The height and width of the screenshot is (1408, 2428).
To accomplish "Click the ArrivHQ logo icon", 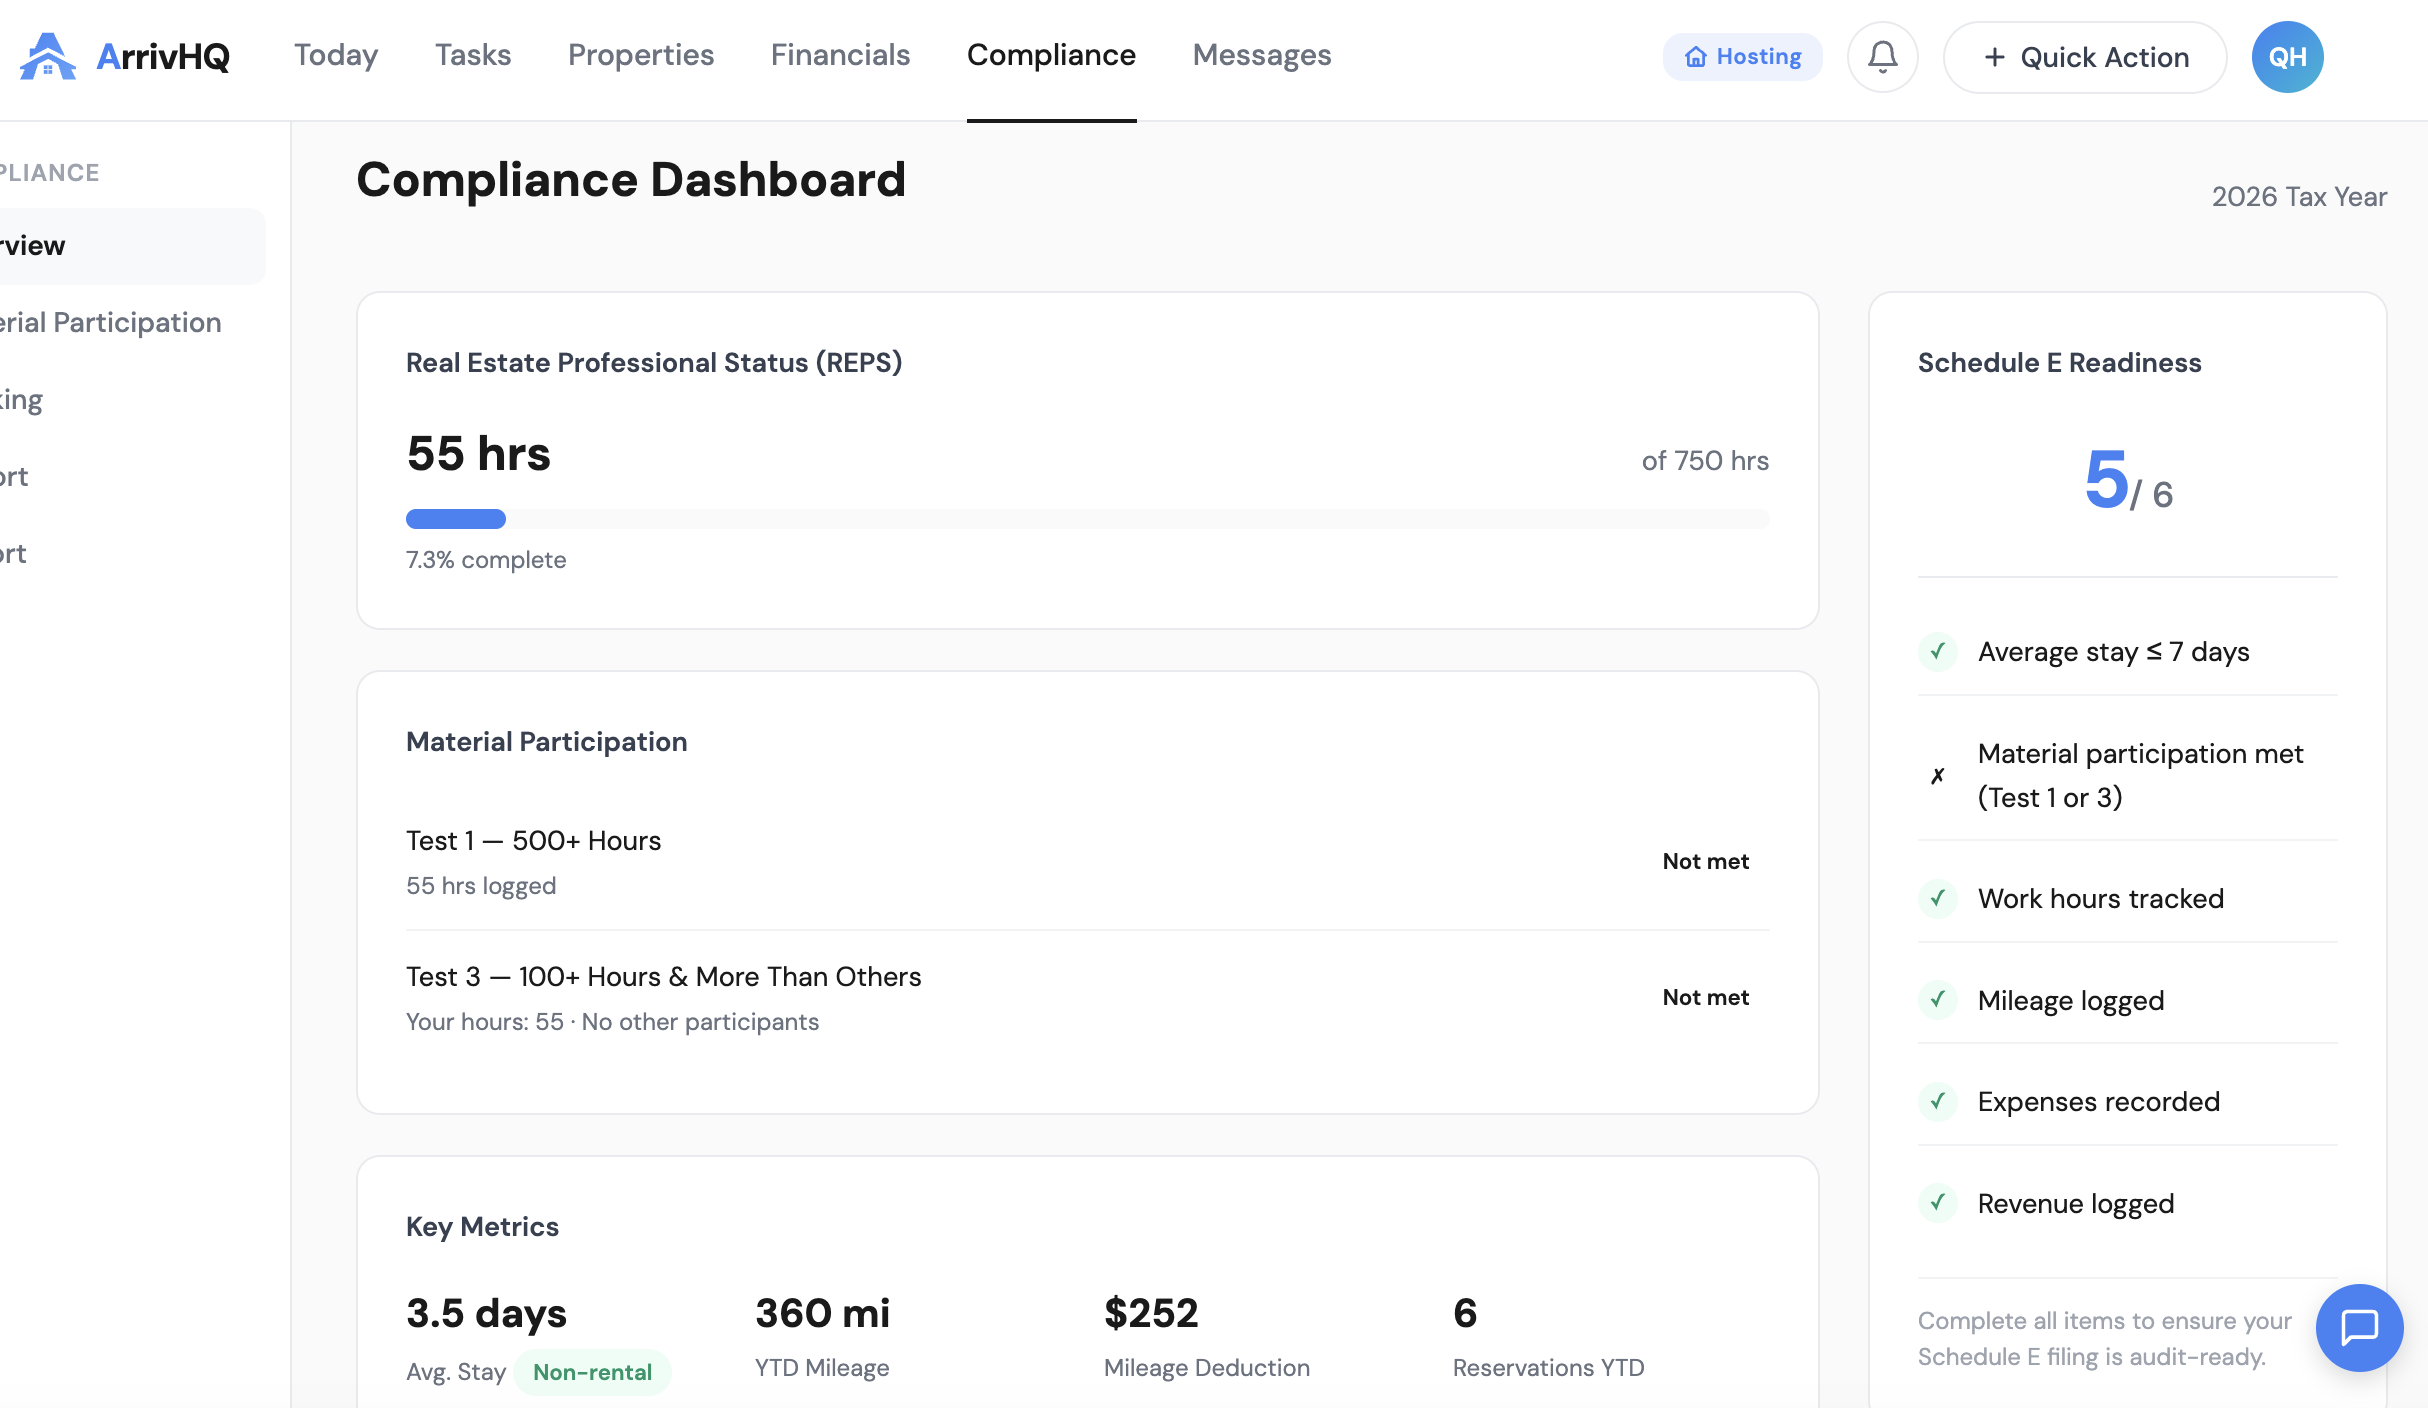I will coord(47,57).
